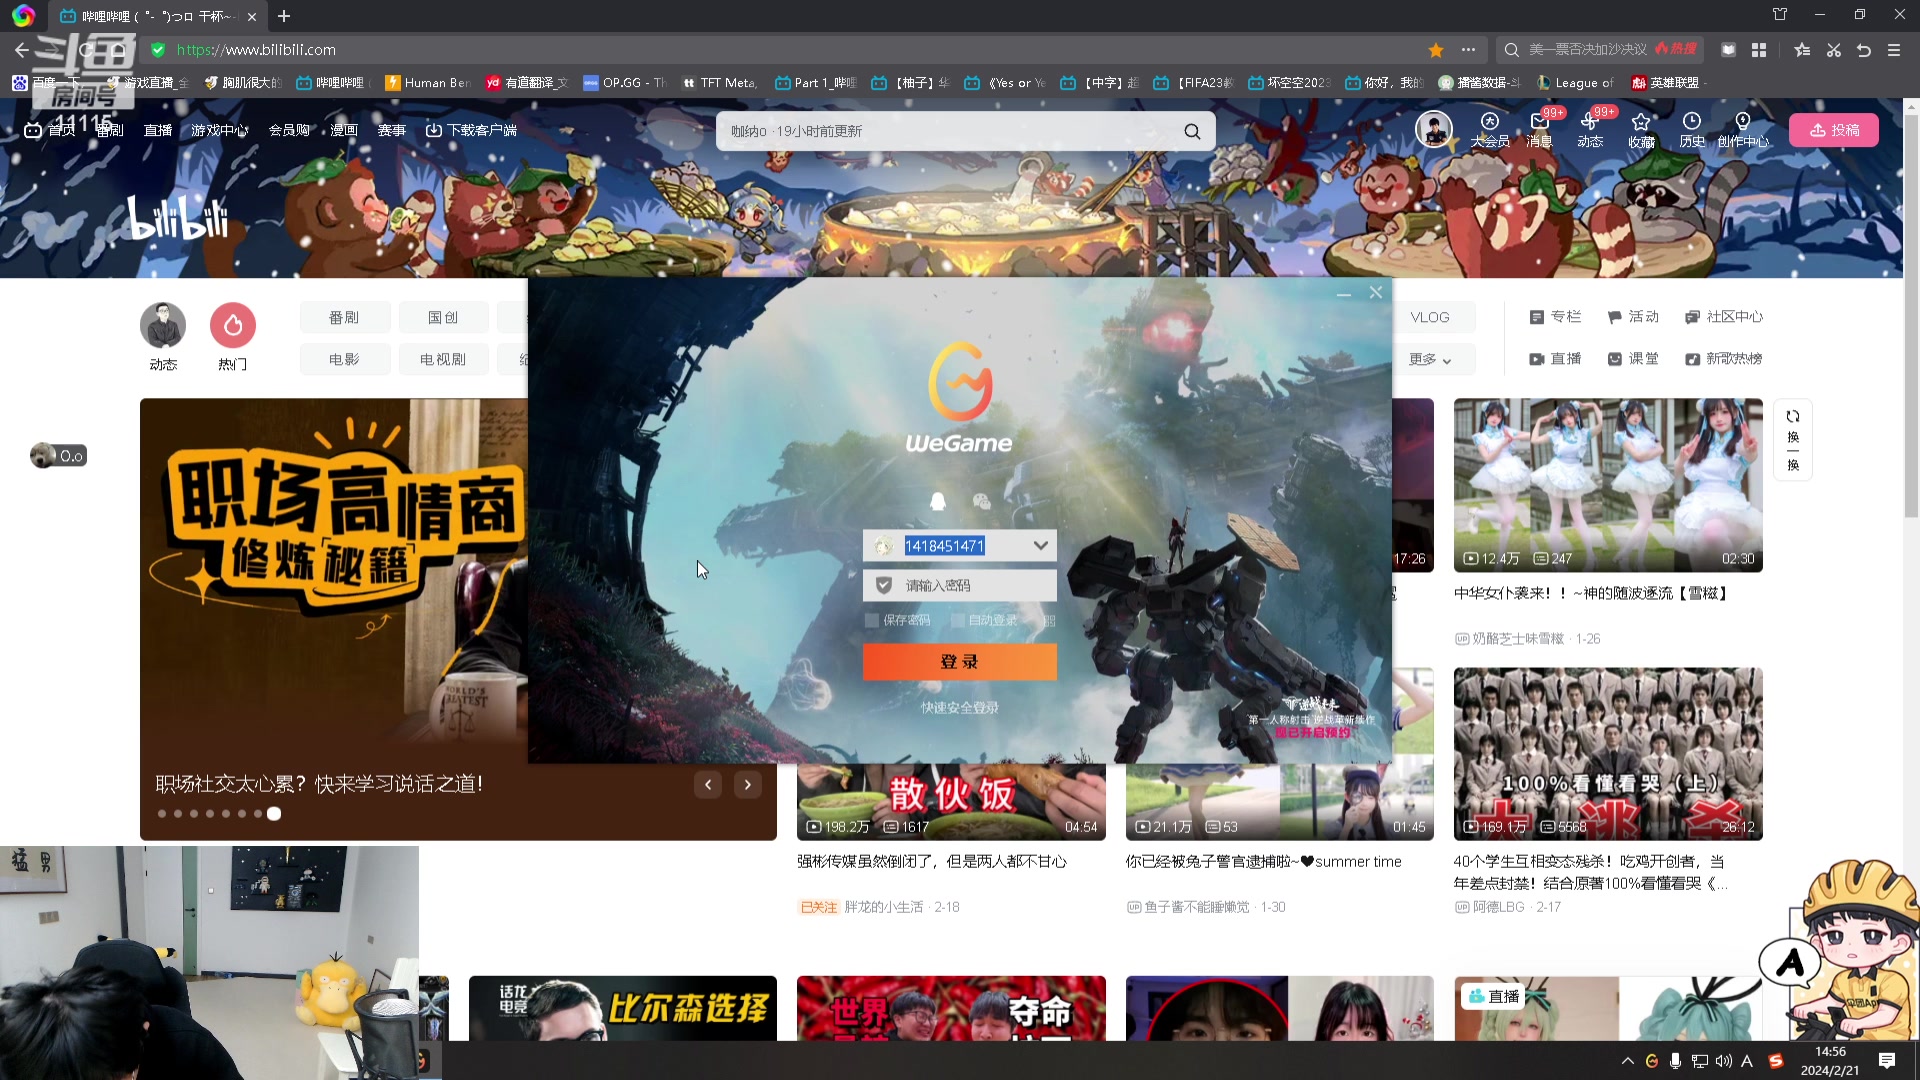Click the browser undo arrow icon
Viewport: 1920px width, 1080px height.
(x=1864, y=50)
